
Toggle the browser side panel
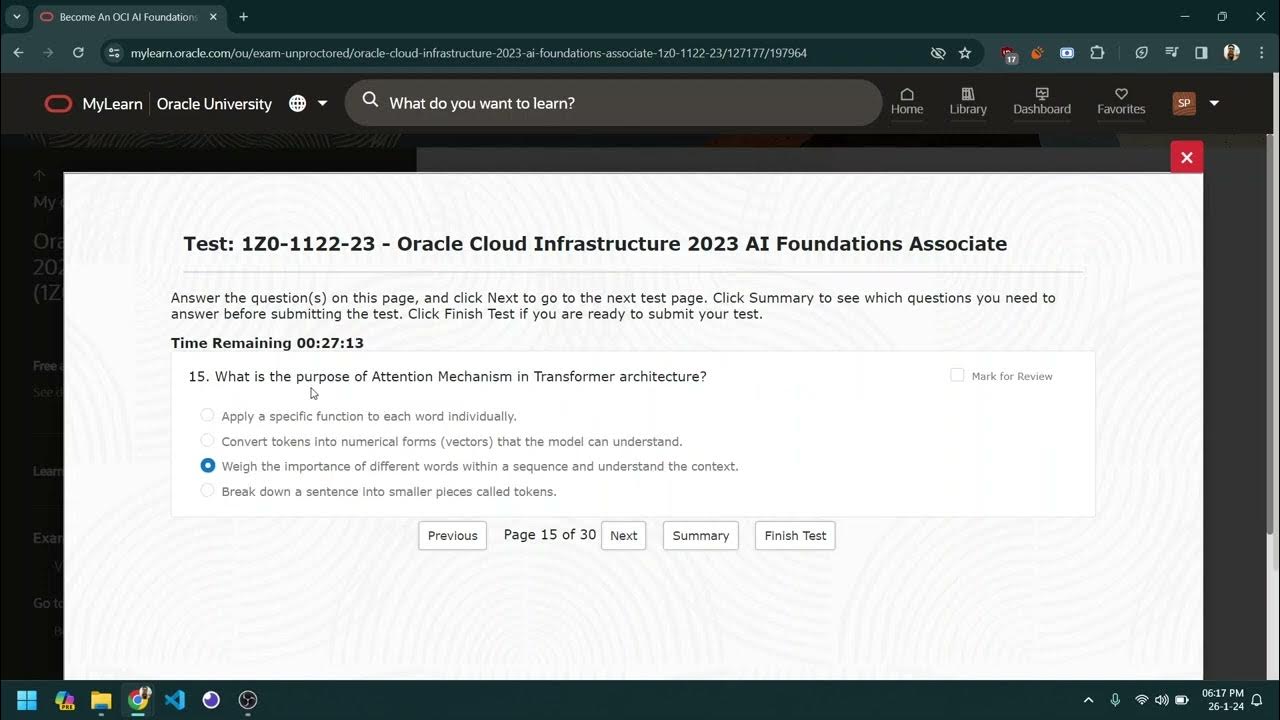click(1201, 53)
